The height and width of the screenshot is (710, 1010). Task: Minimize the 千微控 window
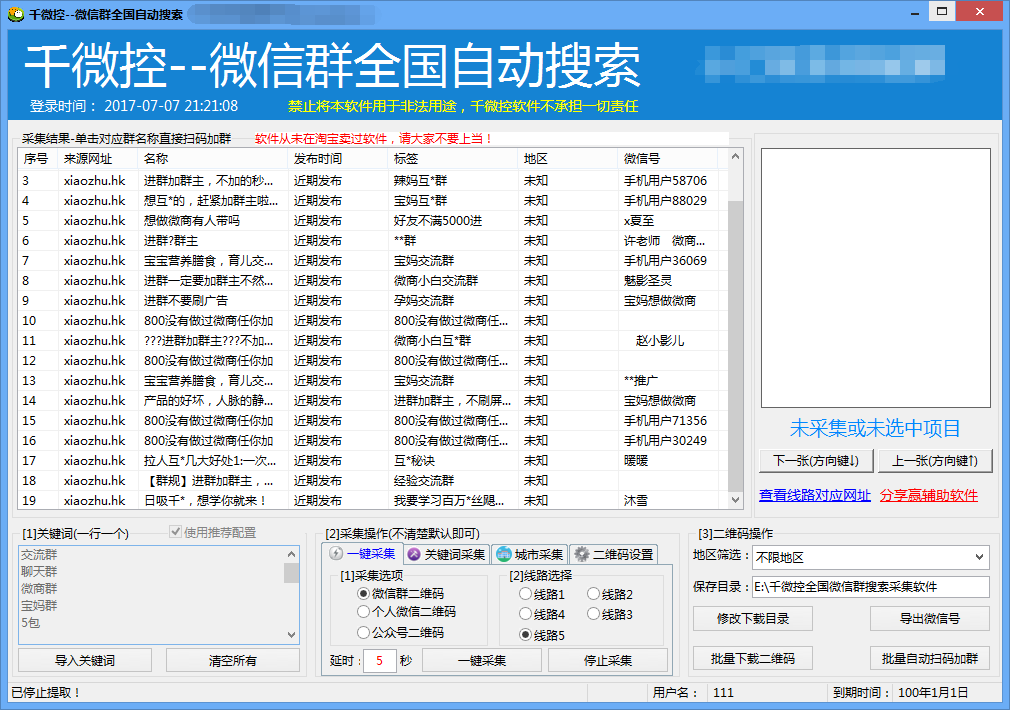(x=915, y=12)
